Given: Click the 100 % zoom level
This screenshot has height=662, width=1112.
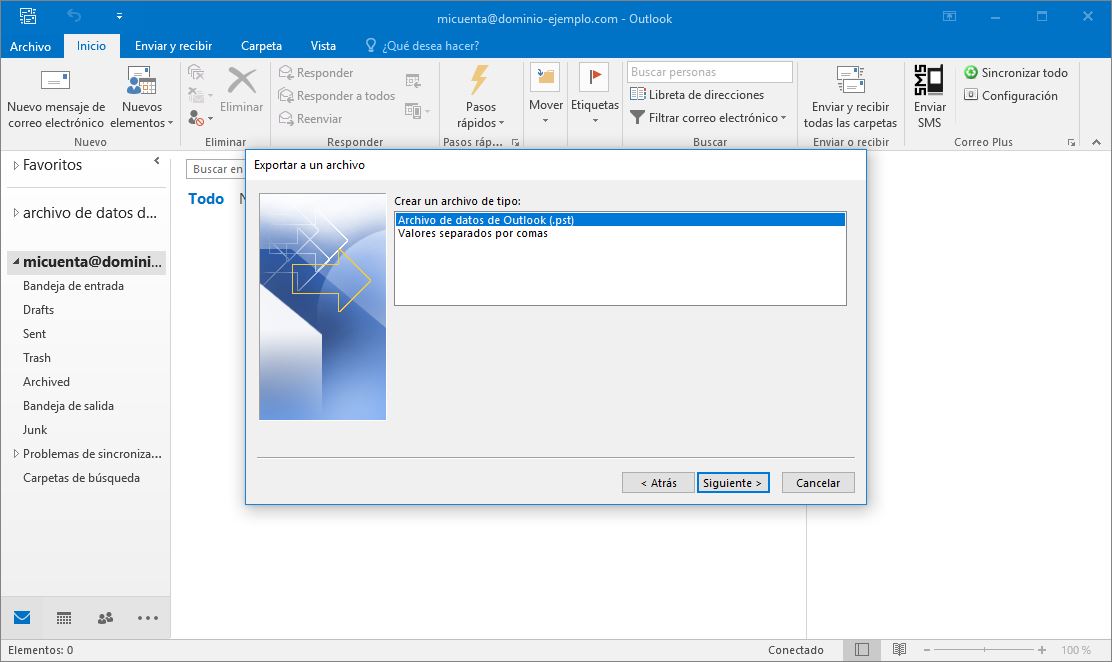Looking at the screenshot, I should pos(1076,650).
